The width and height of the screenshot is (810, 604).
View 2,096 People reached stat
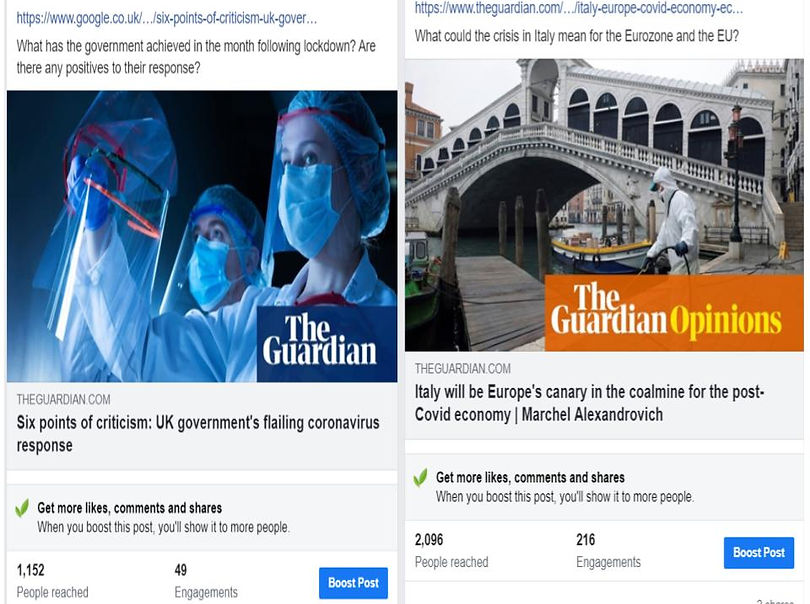451,550
